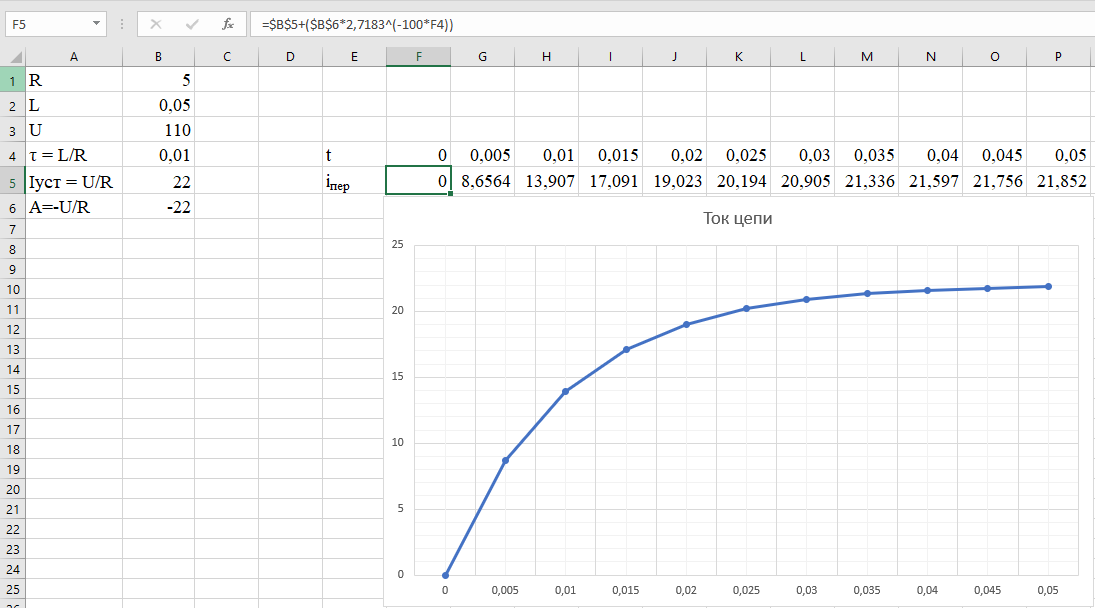Click the Insert Function fx icon
Image resolution: width=1095 pixels, height=608 pixels.
click(228, 24)
